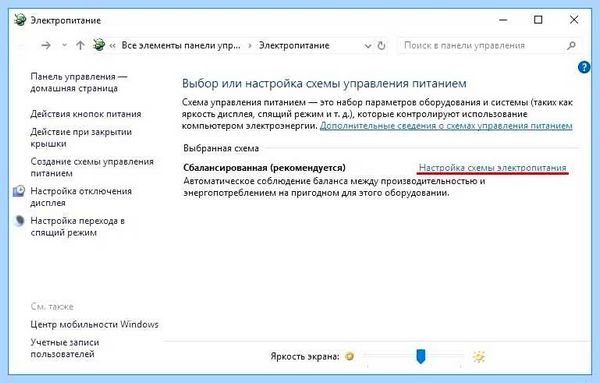The width and height of the screenshot is (600, 383).
Task: Click the high brightness sun icon
Action: click(478, 357)
